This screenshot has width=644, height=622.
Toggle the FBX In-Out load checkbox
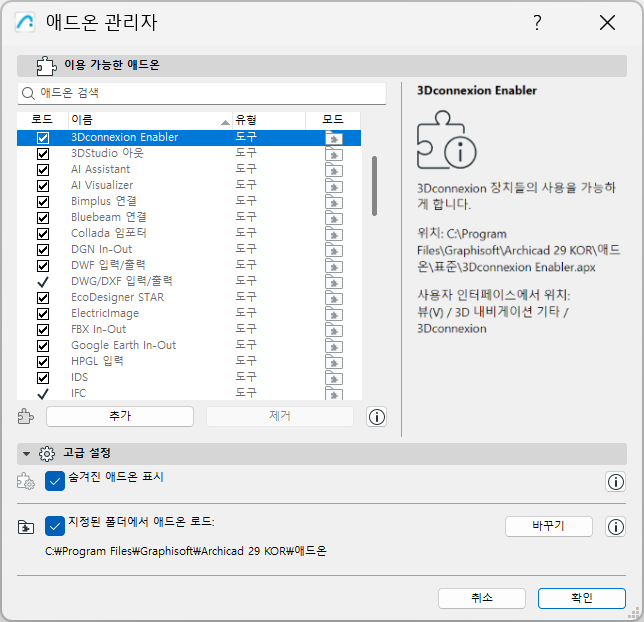coord(43,330)
